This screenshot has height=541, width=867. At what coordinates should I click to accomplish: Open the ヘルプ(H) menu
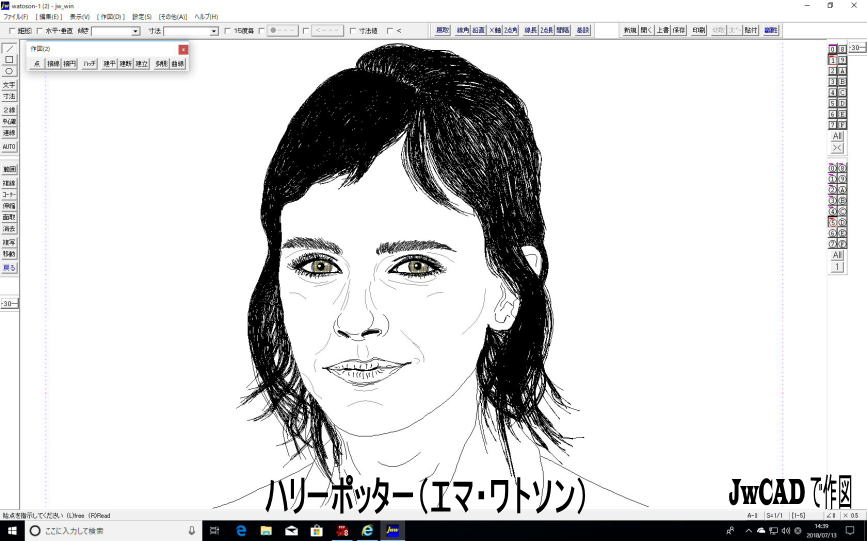pos(206,17)
